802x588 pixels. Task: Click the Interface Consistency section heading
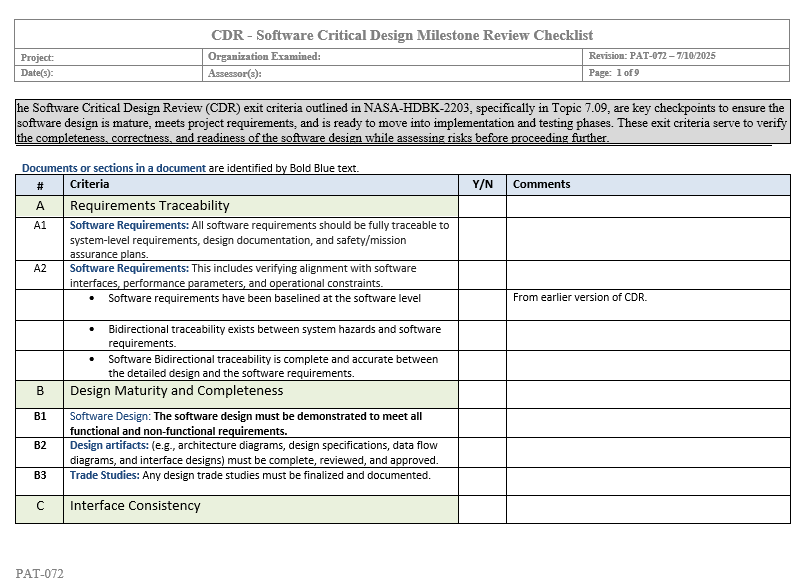point(135,506)
